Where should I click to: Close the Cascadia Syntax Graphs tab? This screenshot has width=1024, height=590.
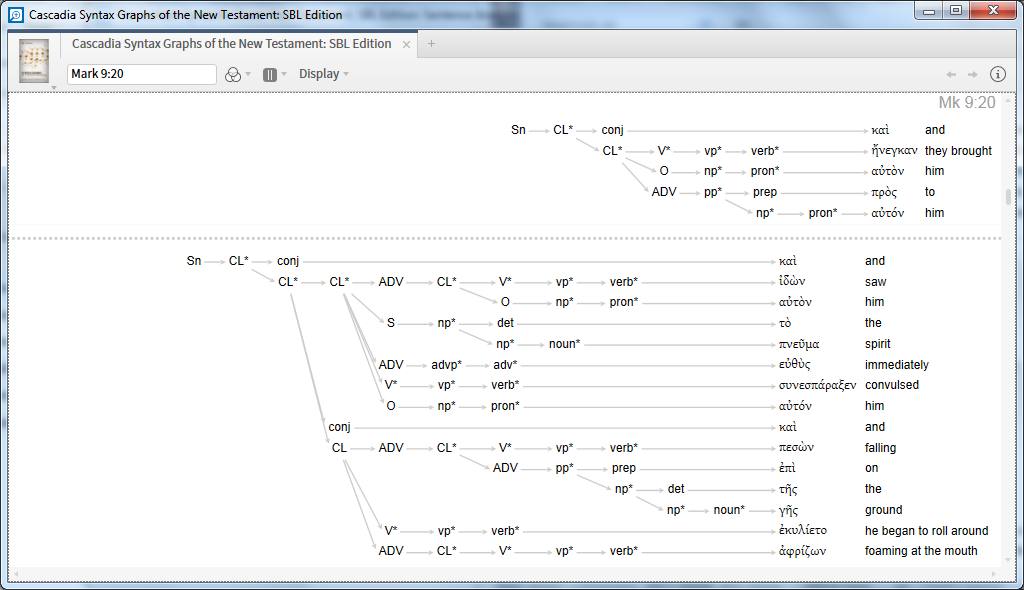pyautogui.click(x=406, y=44)
